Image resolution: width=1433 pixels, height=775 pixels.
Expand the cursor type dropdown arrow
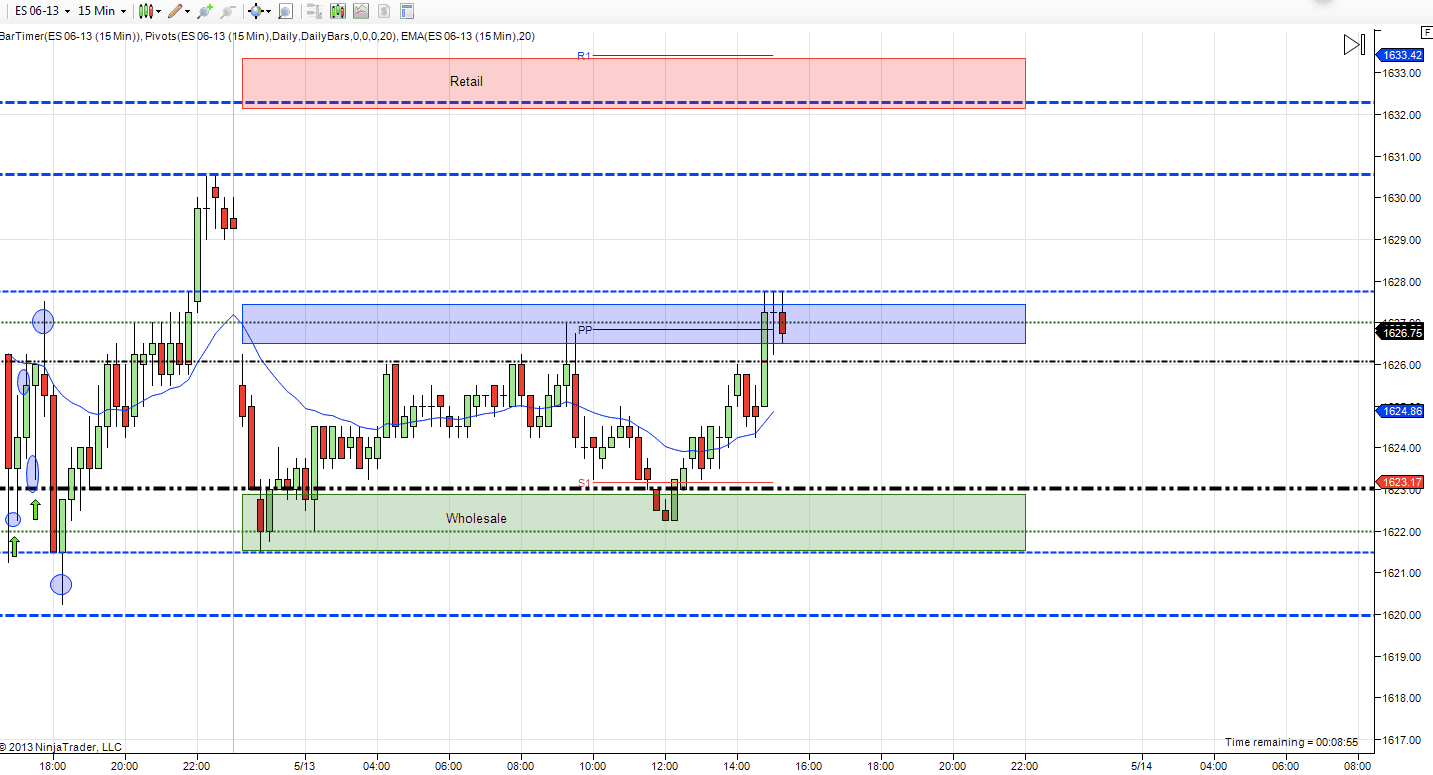pyautogui.click(x=268, y=11)
